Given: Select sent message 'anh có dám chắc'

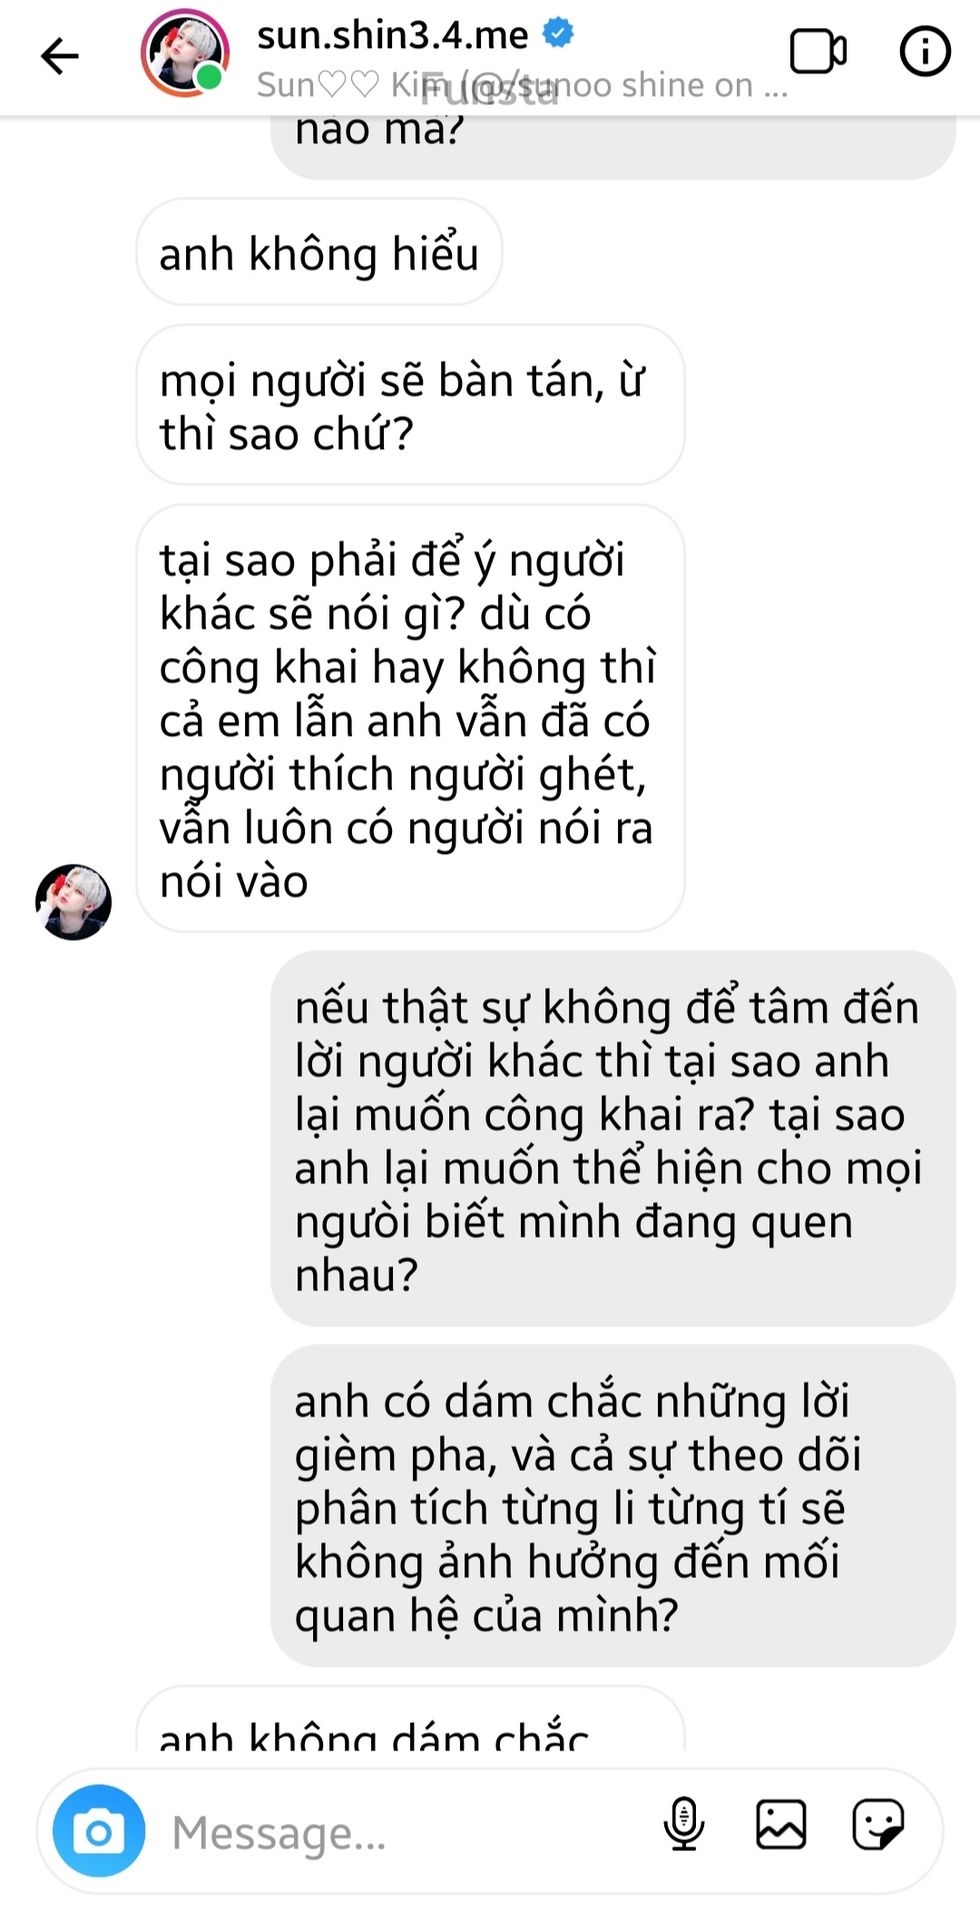Looking at the screenshot, I should click(613, 1506).
